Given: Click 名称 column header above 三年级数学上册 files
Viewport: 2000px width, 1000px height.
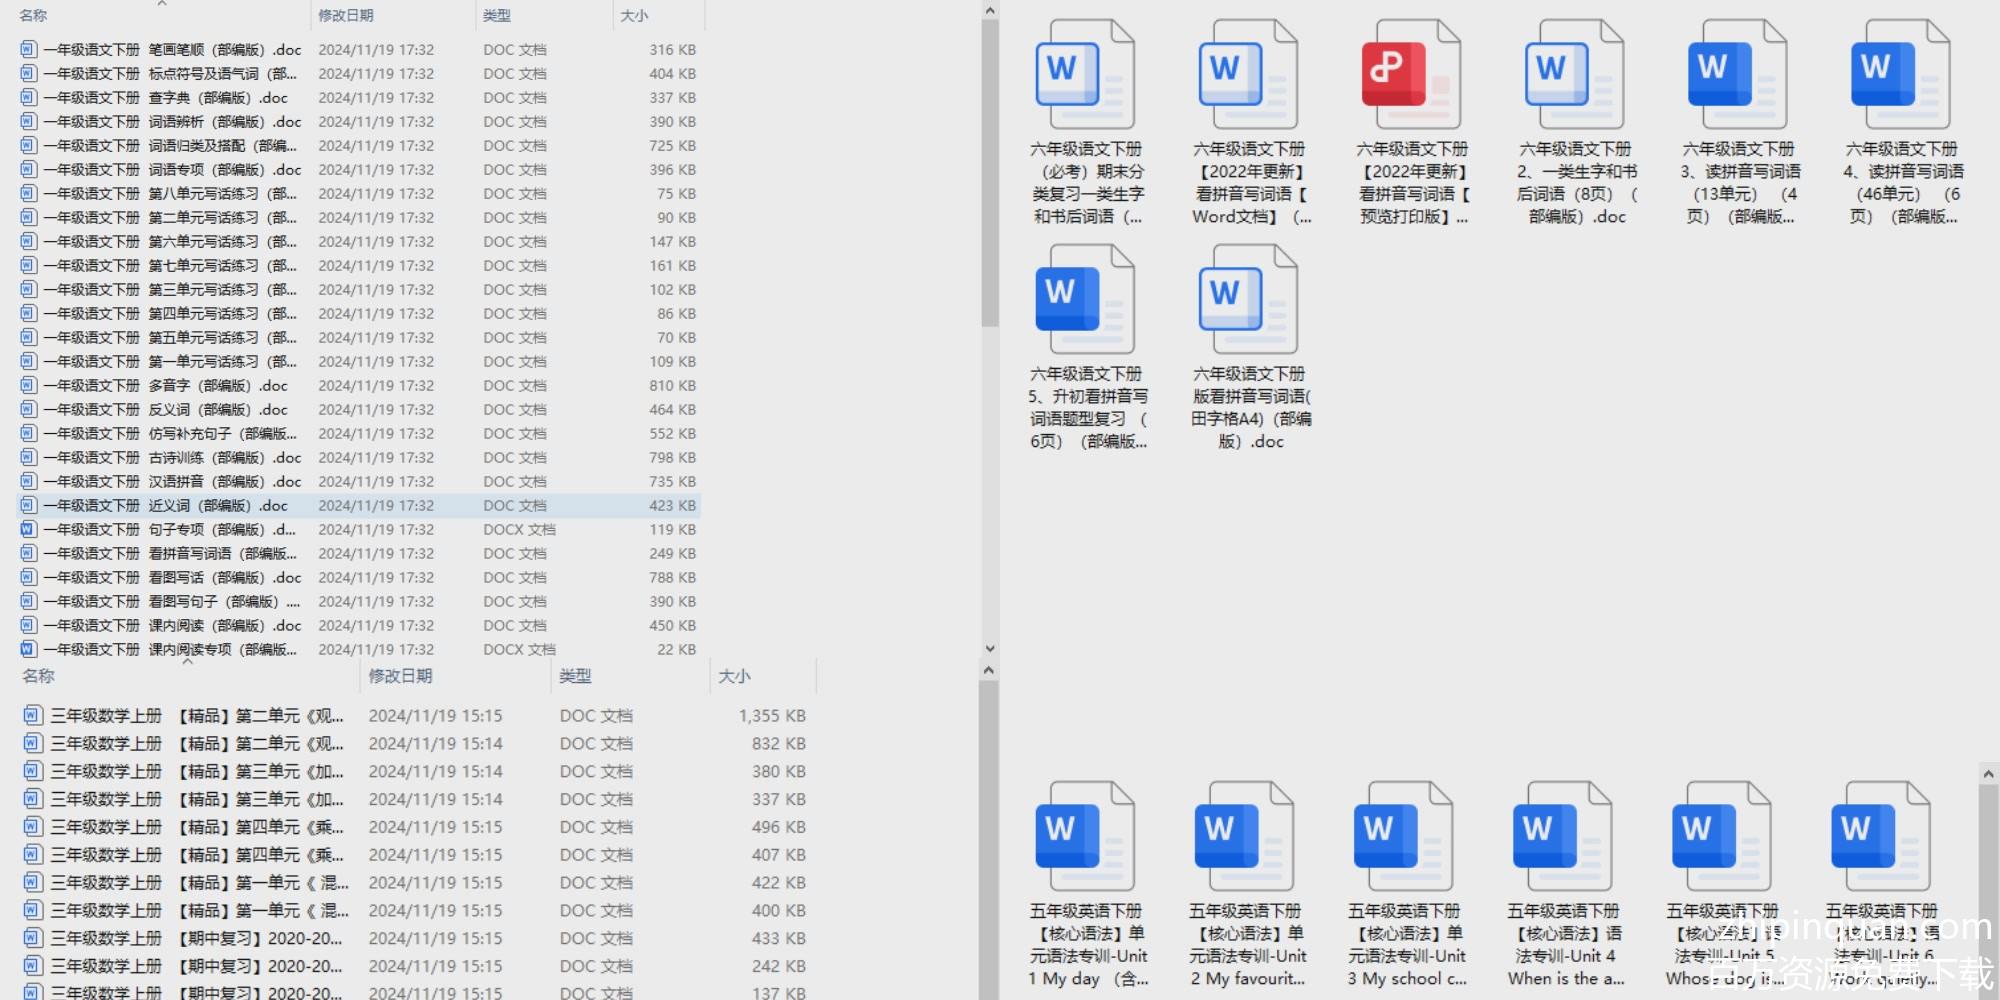Looking at the screenshot, I should (x=39, y=677).
